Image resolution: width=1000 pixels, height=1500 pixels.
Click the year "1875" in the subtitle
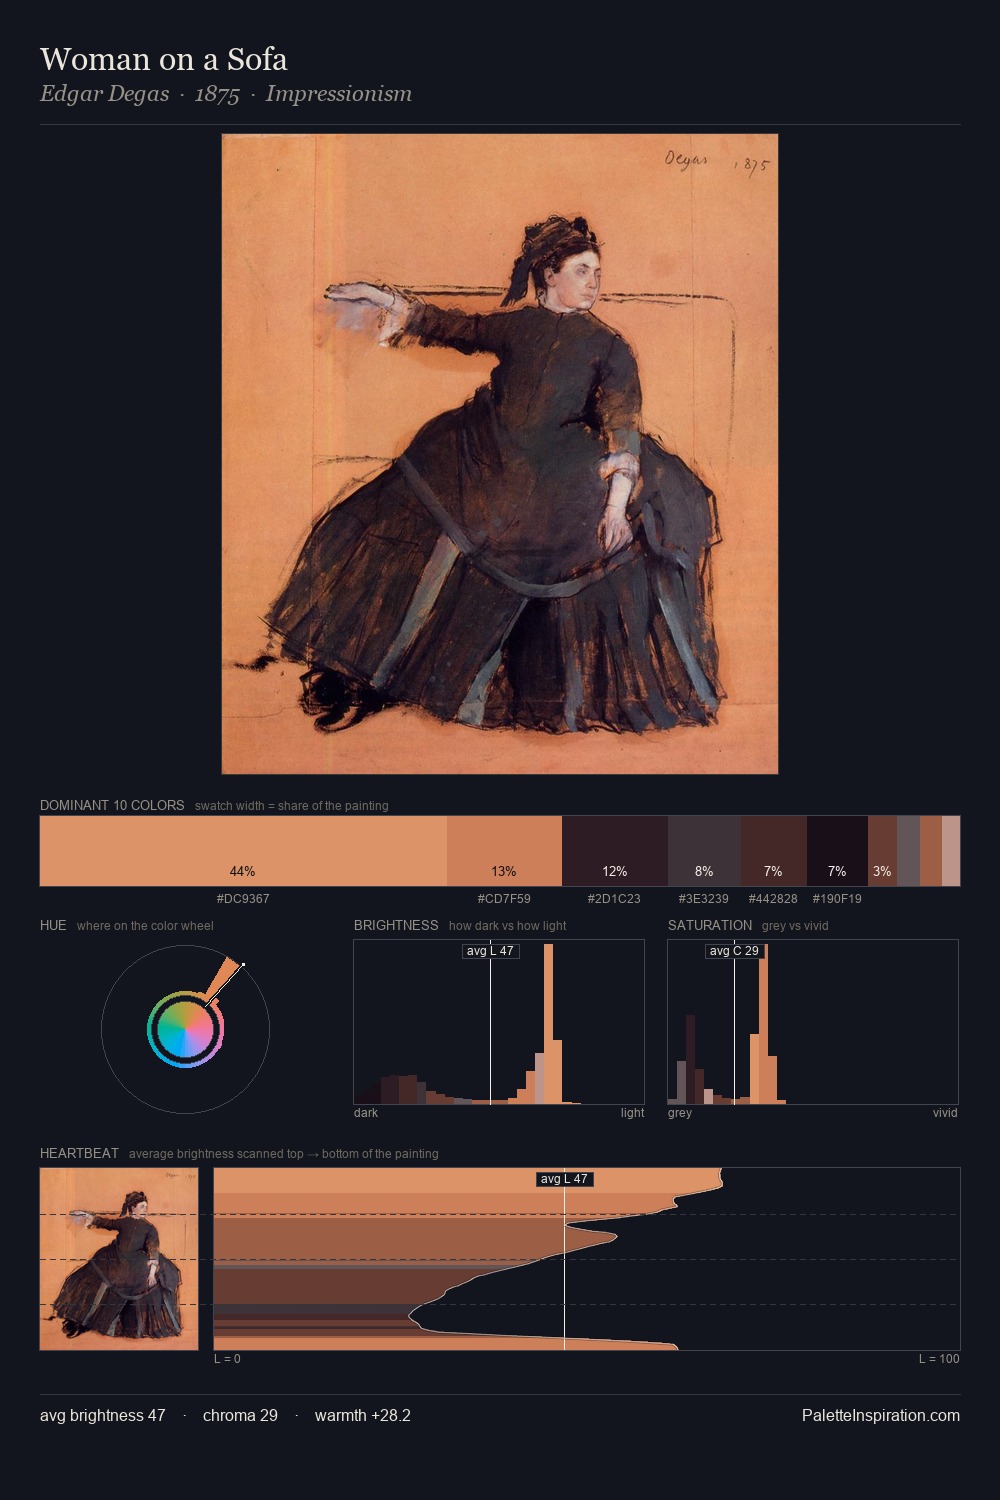tap(217, 94)
